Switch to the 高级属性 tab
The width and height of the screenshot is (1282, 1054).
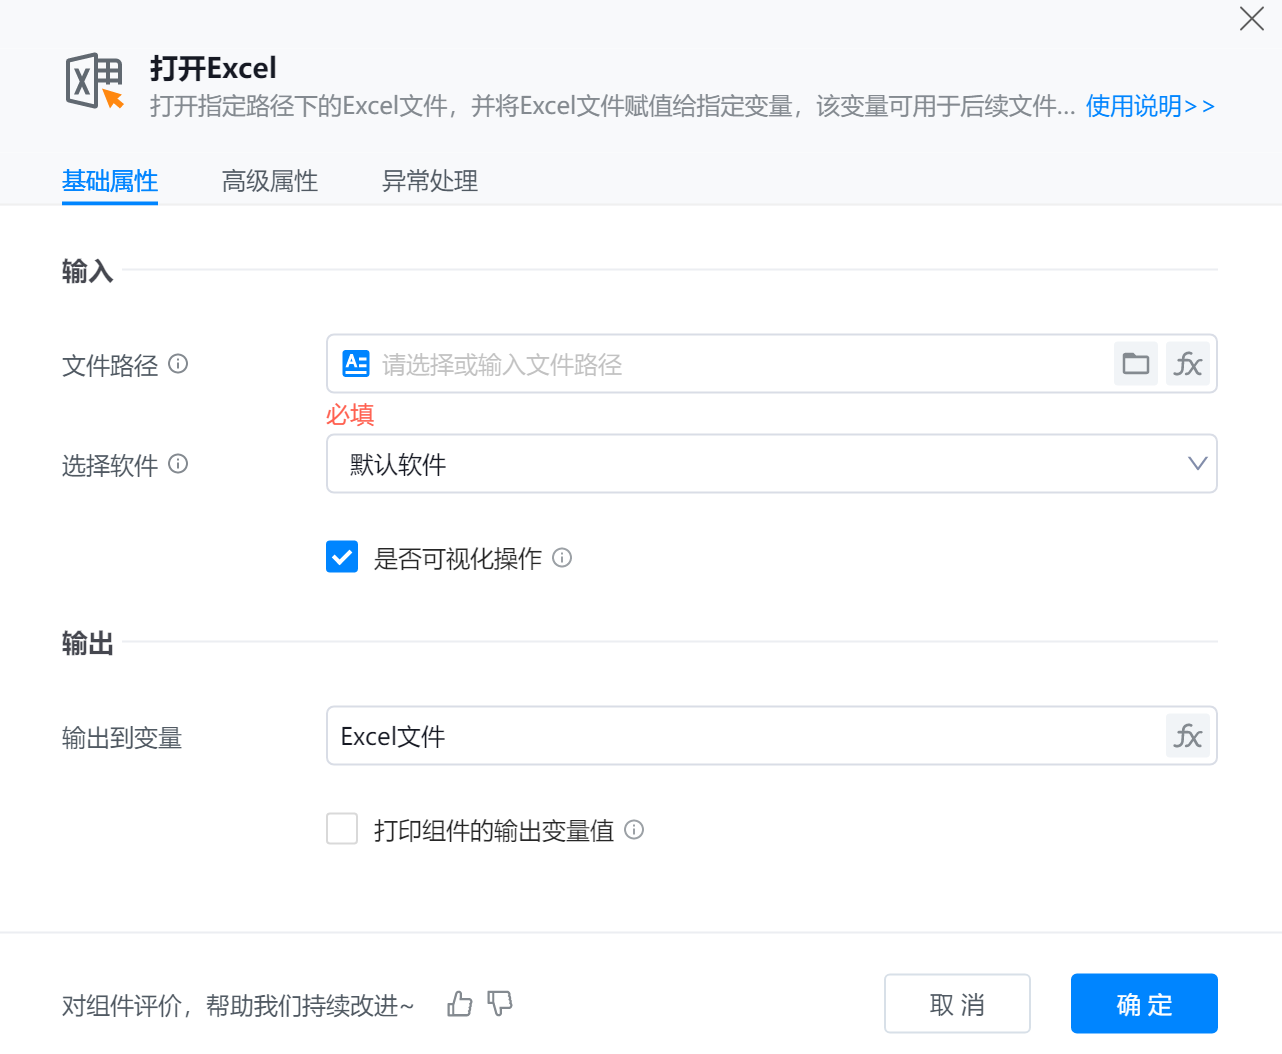[270, 181]
